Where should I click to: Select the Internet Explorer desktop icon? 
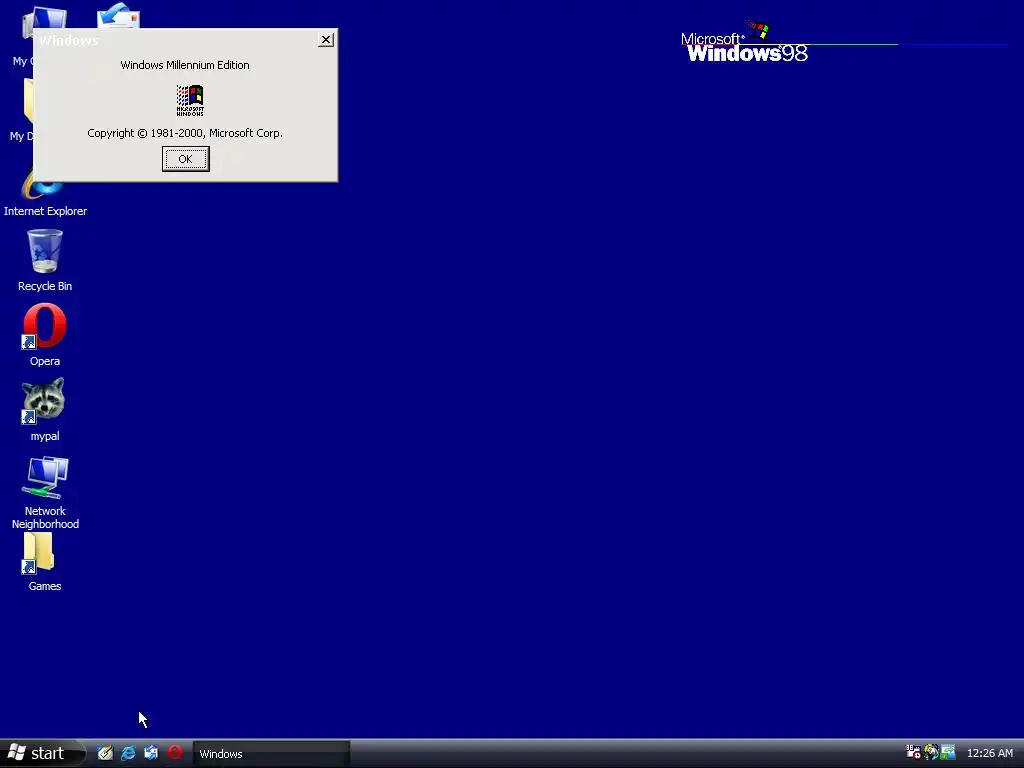45,193
